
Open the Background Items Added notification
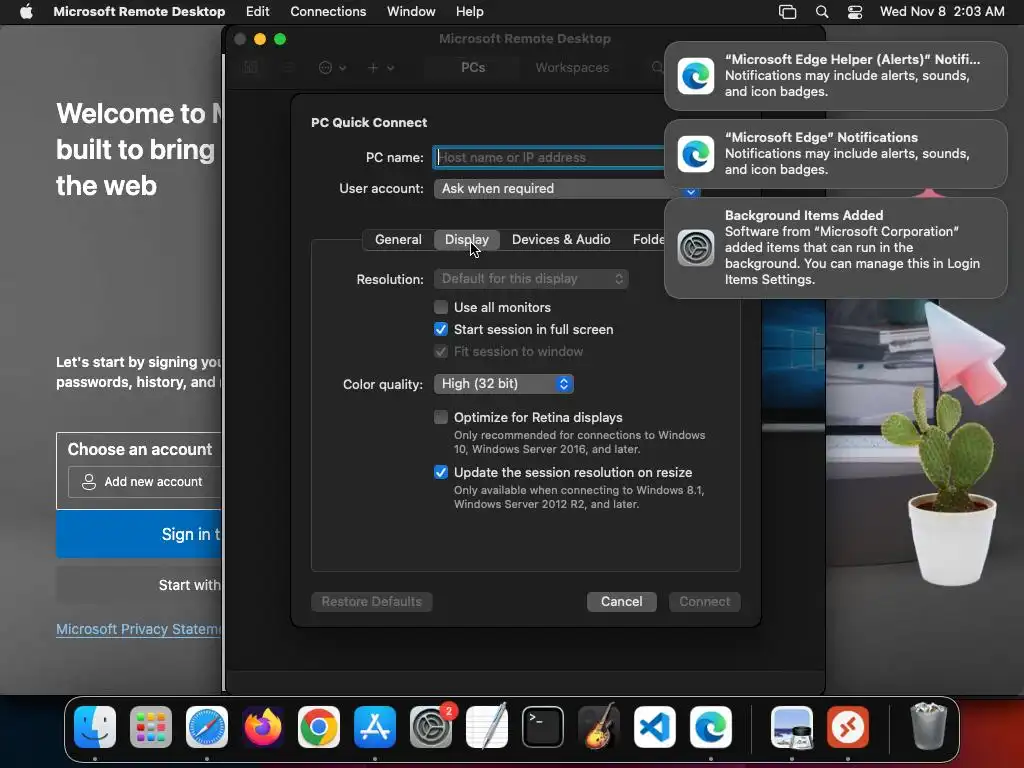pos(836,248)
